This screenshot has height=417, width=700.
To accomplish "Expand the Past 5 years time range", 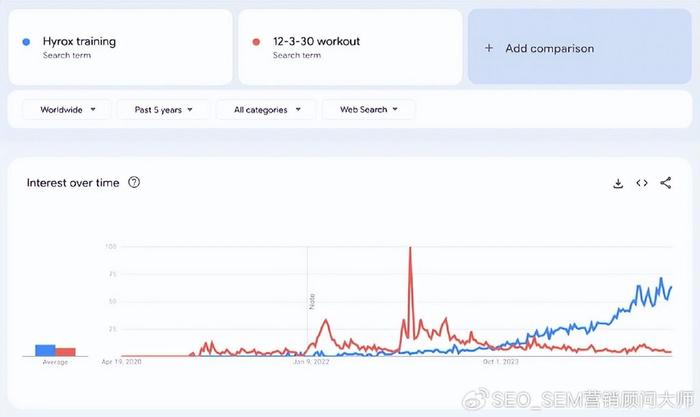I will [x=163, y=109].
